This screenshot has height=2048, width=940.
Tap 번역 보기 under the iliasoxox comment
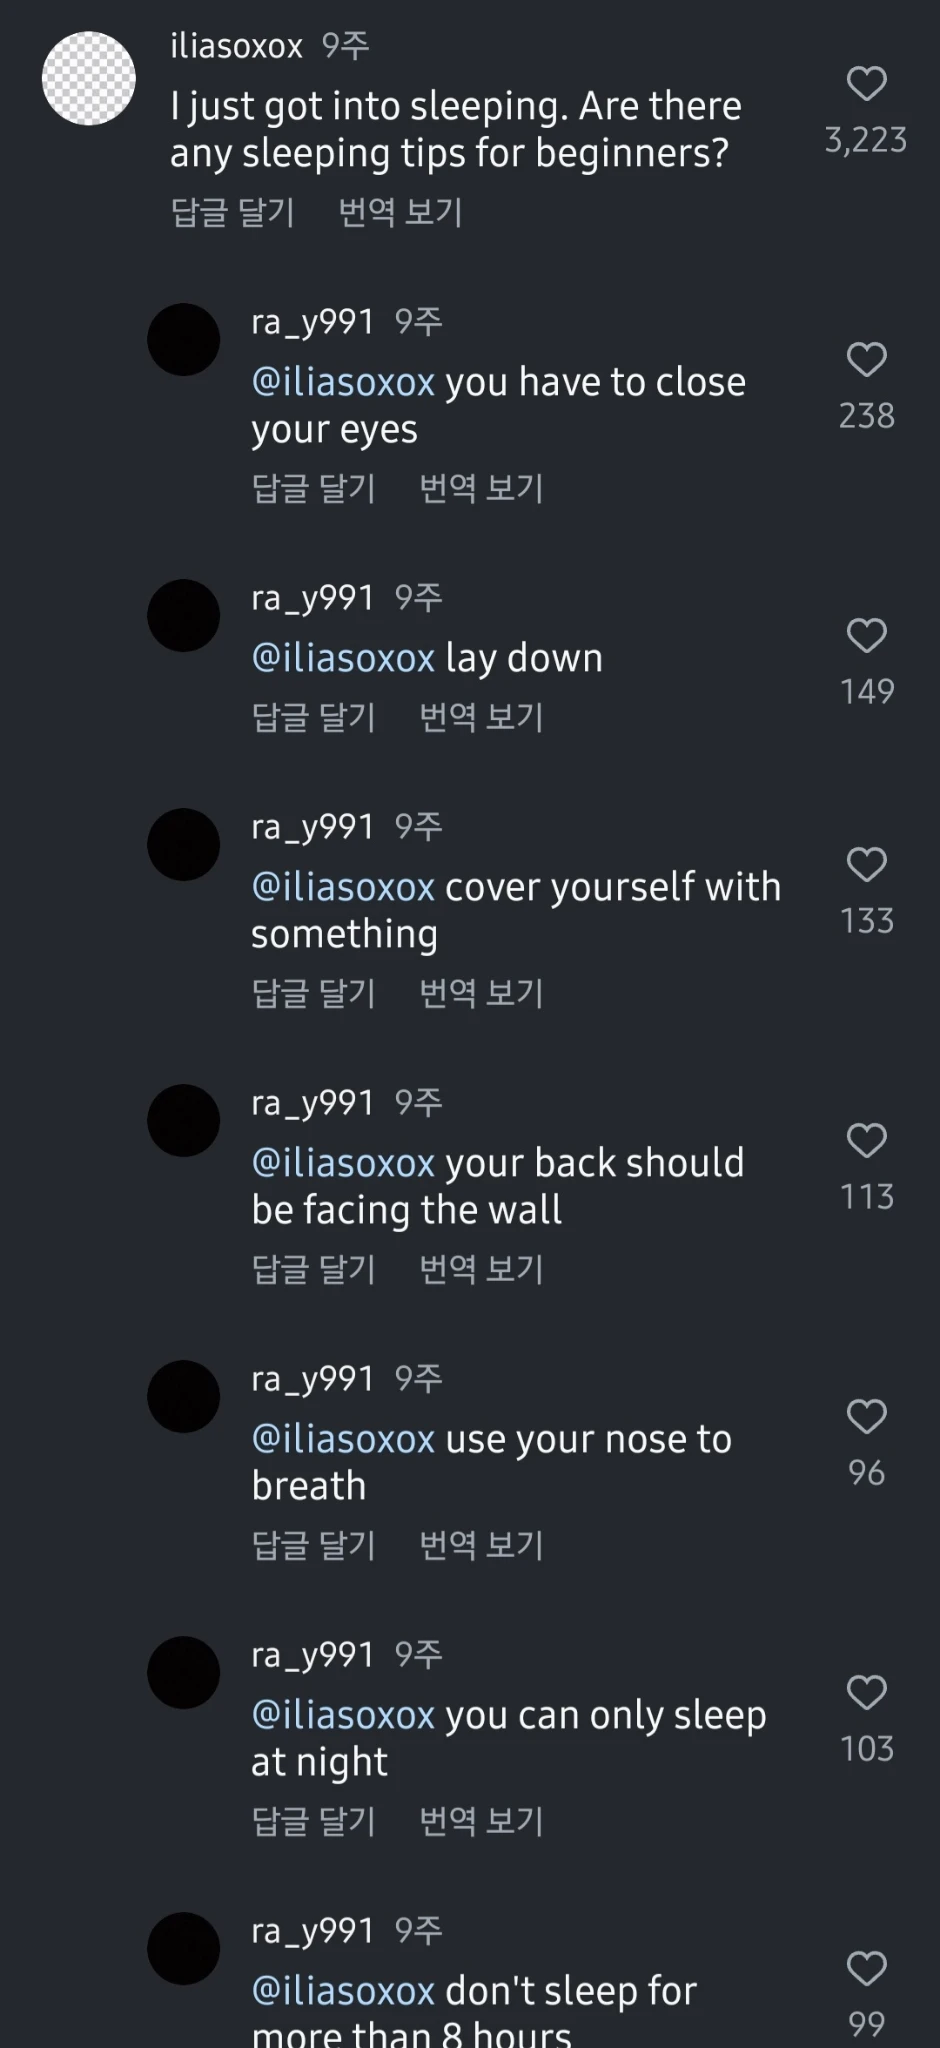click(x=400, y=212)
